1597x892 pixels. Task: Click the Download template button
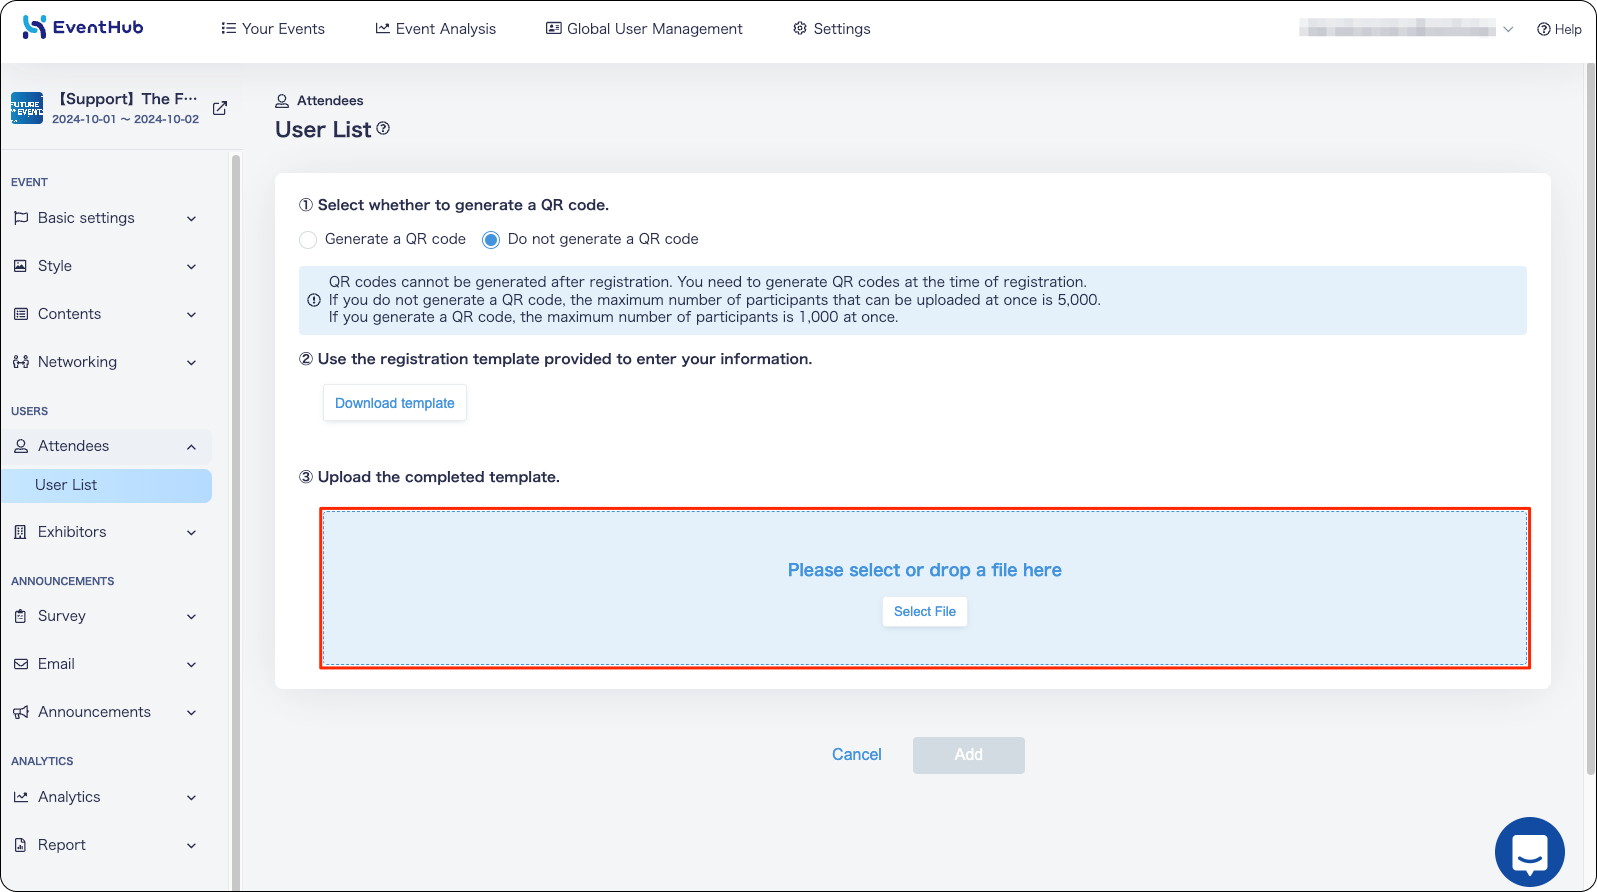tap(395, 403)
